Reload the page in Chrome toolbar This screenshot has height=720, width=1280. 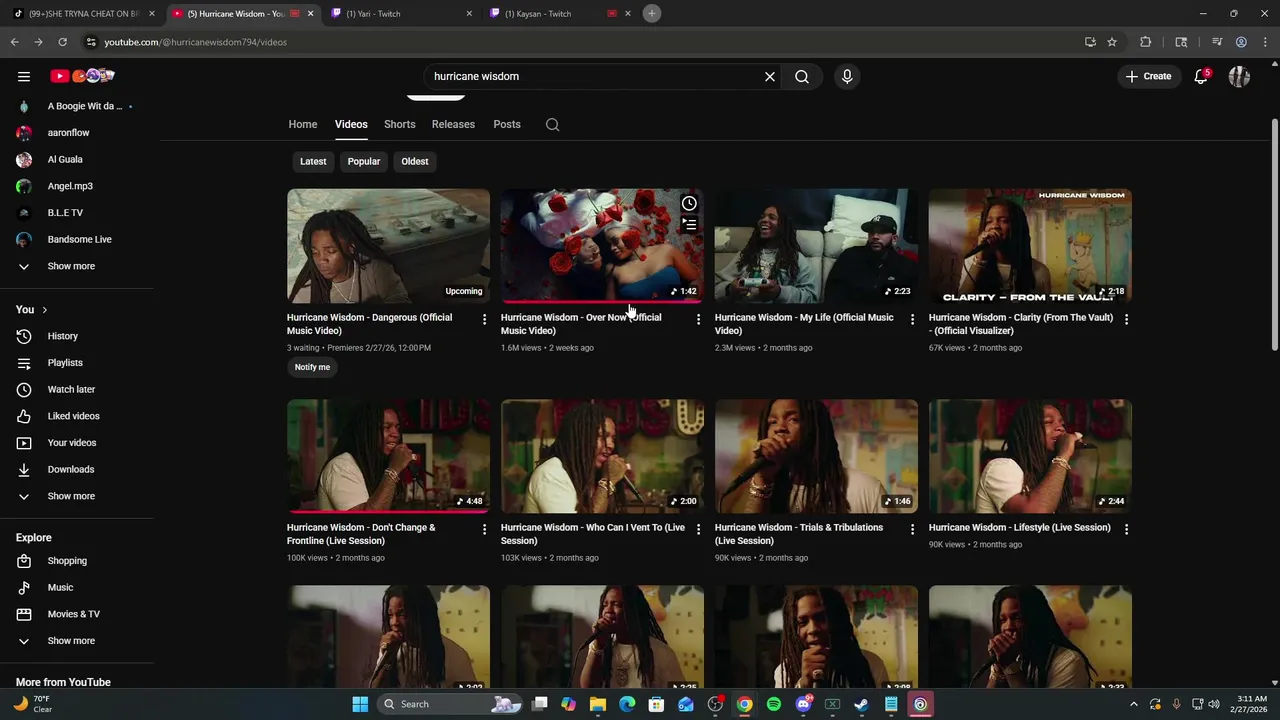[62, 42]
